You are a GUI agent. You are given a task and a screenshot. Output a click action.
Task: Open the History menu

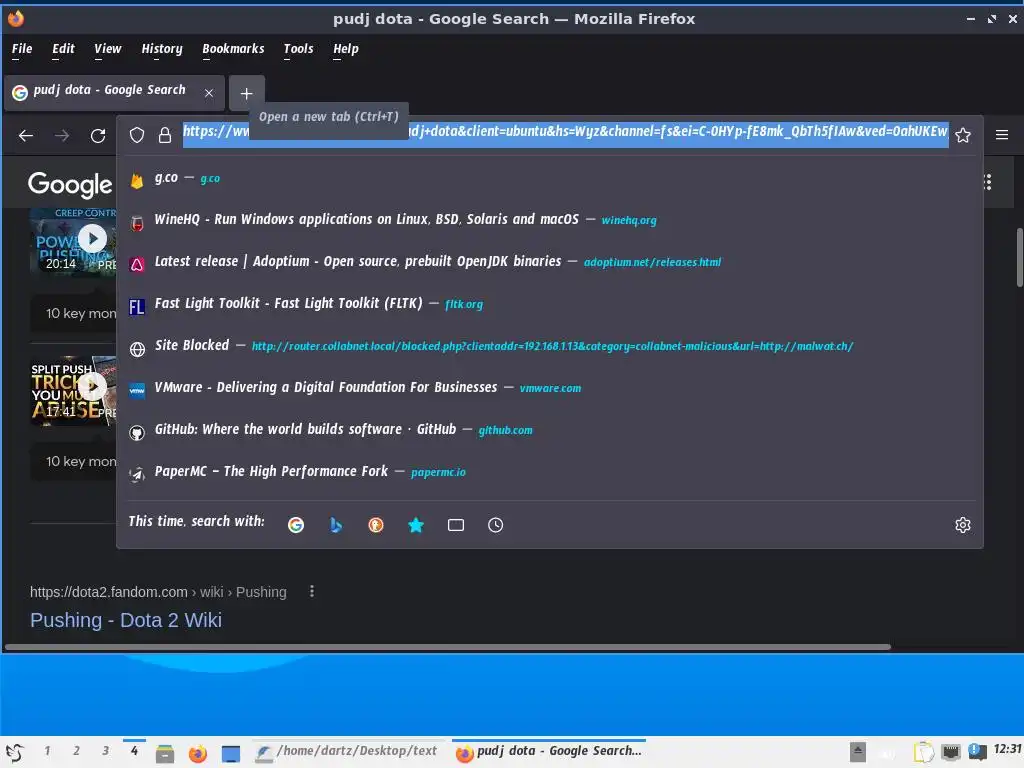[162, 49]
